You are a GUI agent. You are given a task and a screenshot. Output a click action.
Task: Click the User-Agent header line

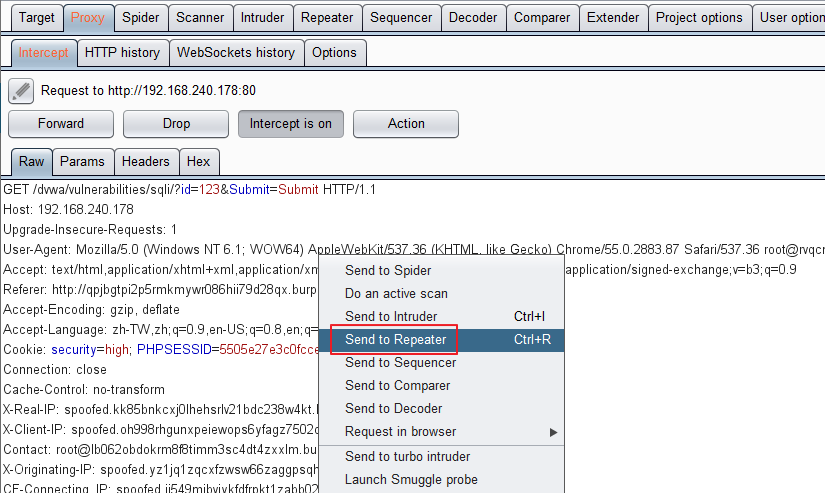click(x=414, y=250)
